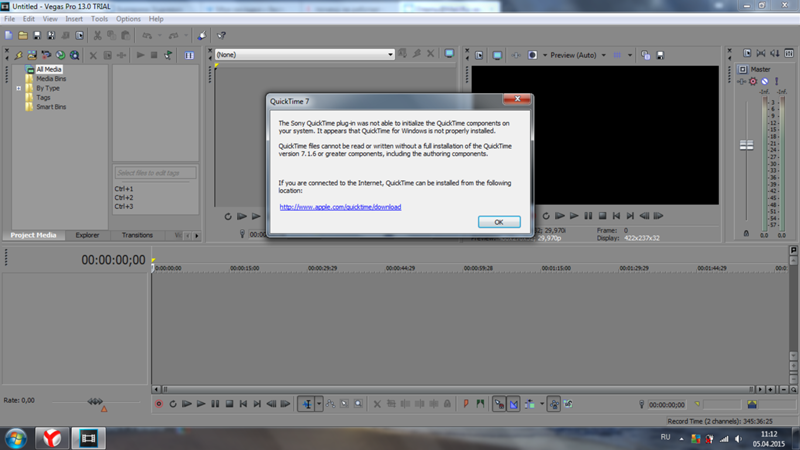
Task: Click the Dim Output icon in mixer toolbar
Action: point(774,54)
